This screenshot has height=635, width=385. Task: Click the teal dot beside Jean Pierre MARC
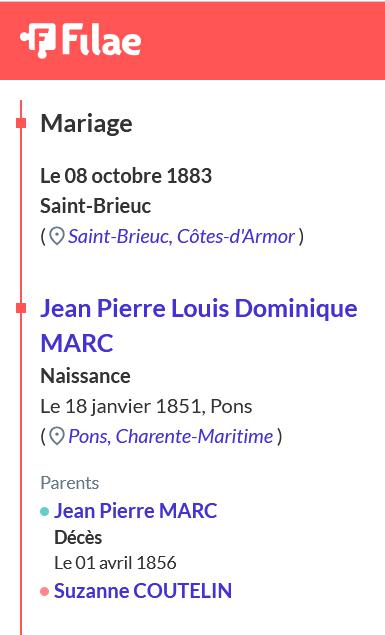[45, 511]
